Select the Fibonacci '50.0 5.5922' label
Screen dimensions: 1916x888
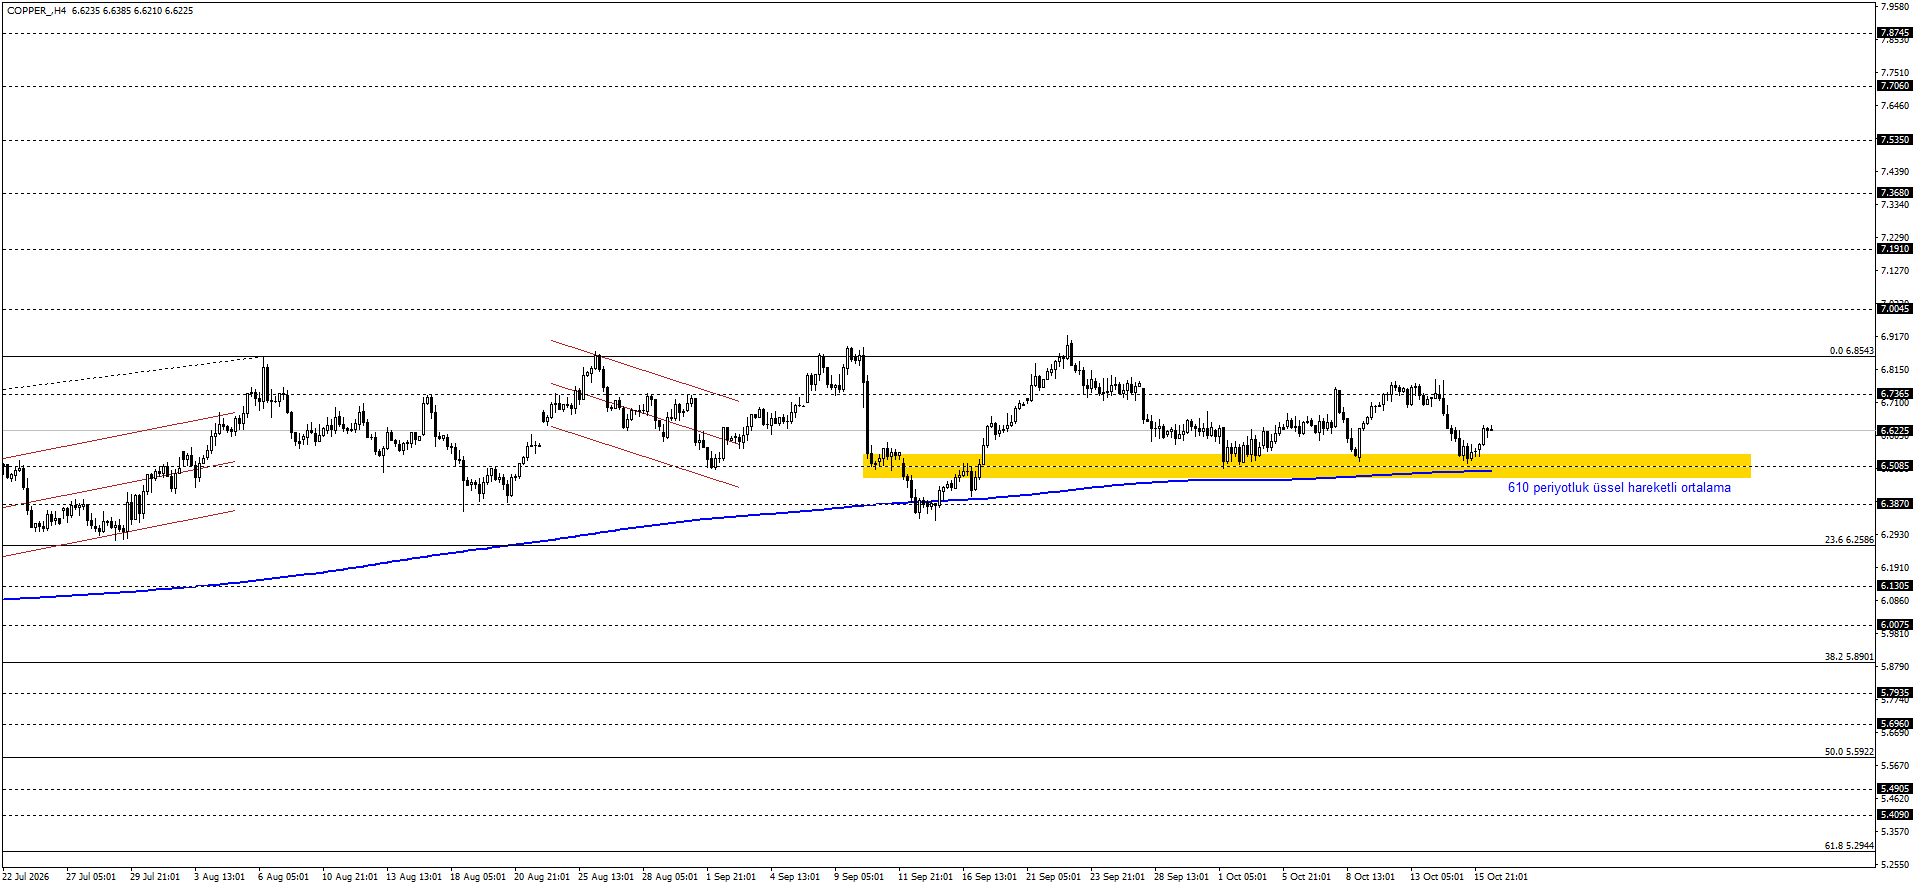(x=1849, y=752)
